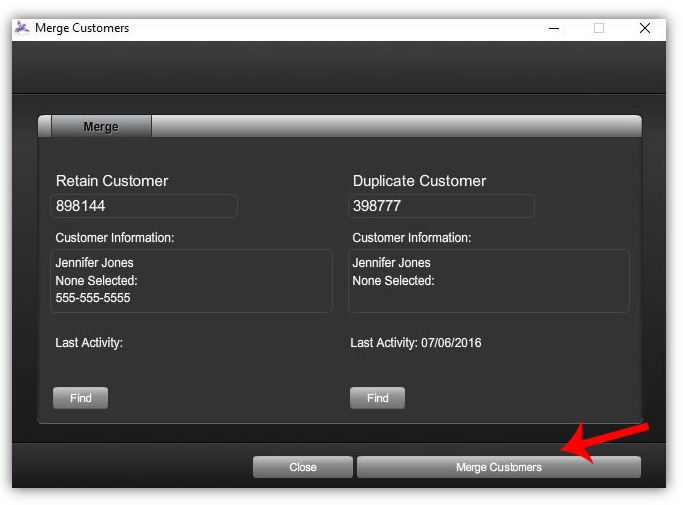
Task: Edit Retain Customer ID field 898144
Action: click(x=144, y=206)
